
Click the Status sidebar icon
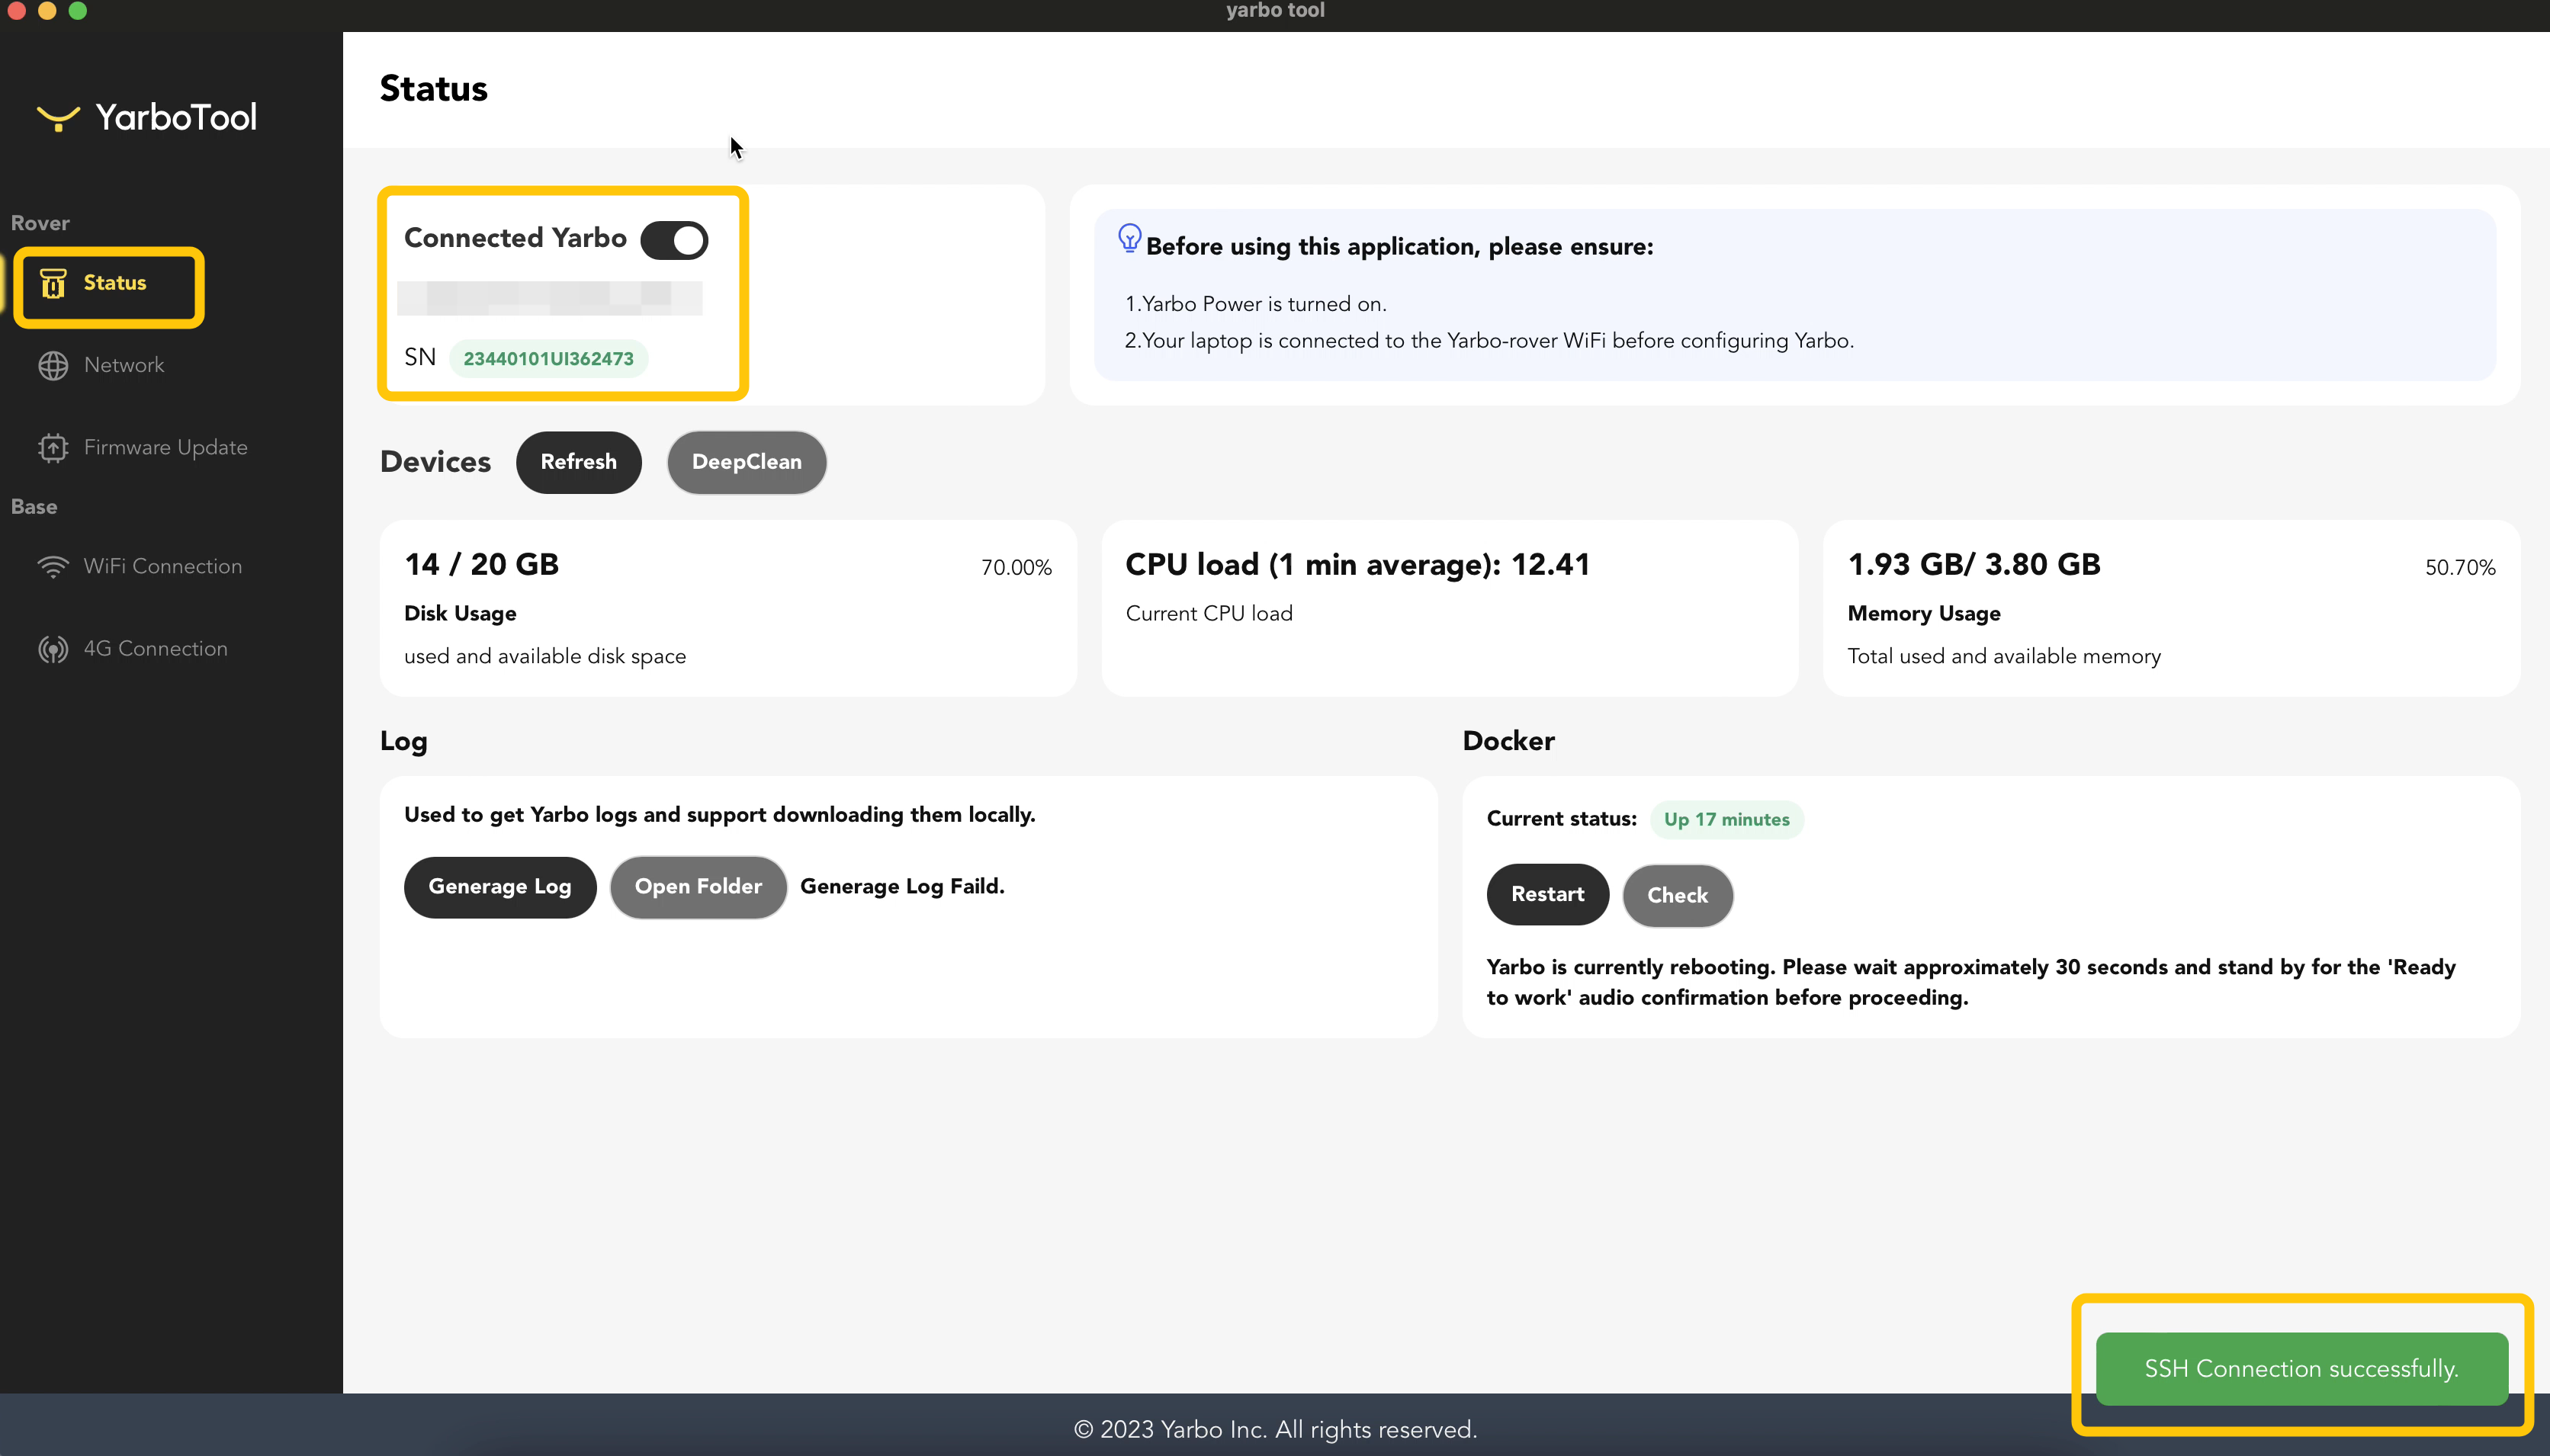click(x=53, y=284)
